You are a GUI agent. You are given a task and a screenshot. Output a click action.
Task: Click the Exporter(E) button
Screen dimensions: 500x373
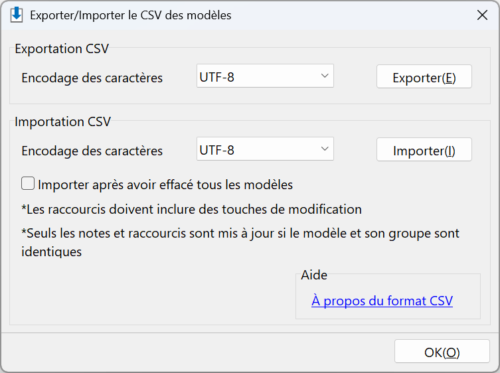[424, 77]
